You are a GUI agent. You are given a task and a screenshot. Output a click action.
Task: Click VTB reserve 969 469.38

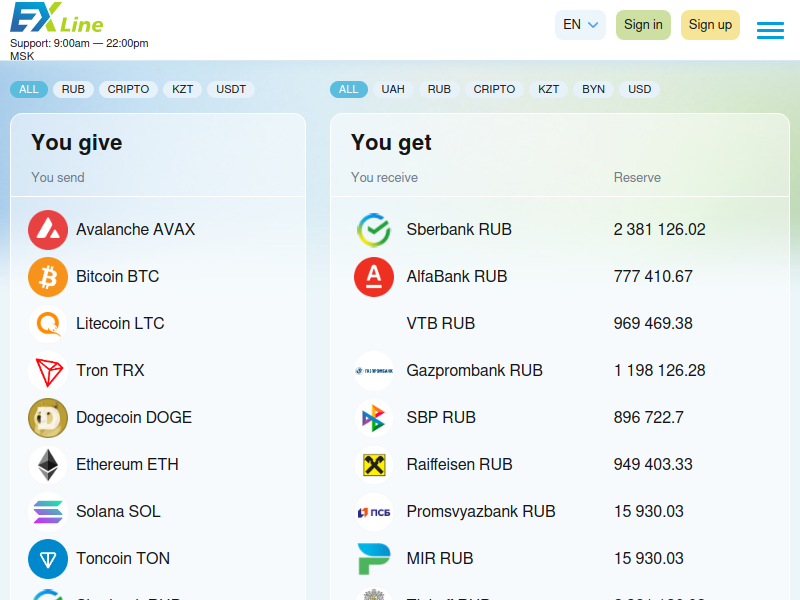(653, 323)
